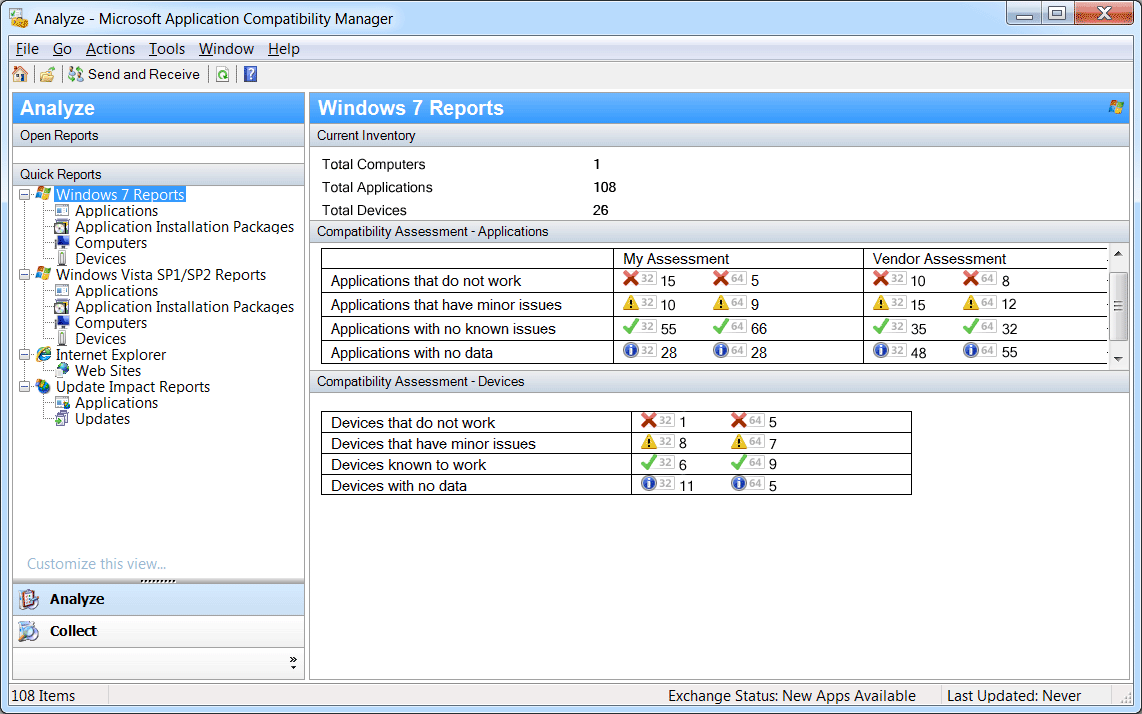
Task: Select Windows Vista SP1/SP2 Reports node
Action: (161, 275)
